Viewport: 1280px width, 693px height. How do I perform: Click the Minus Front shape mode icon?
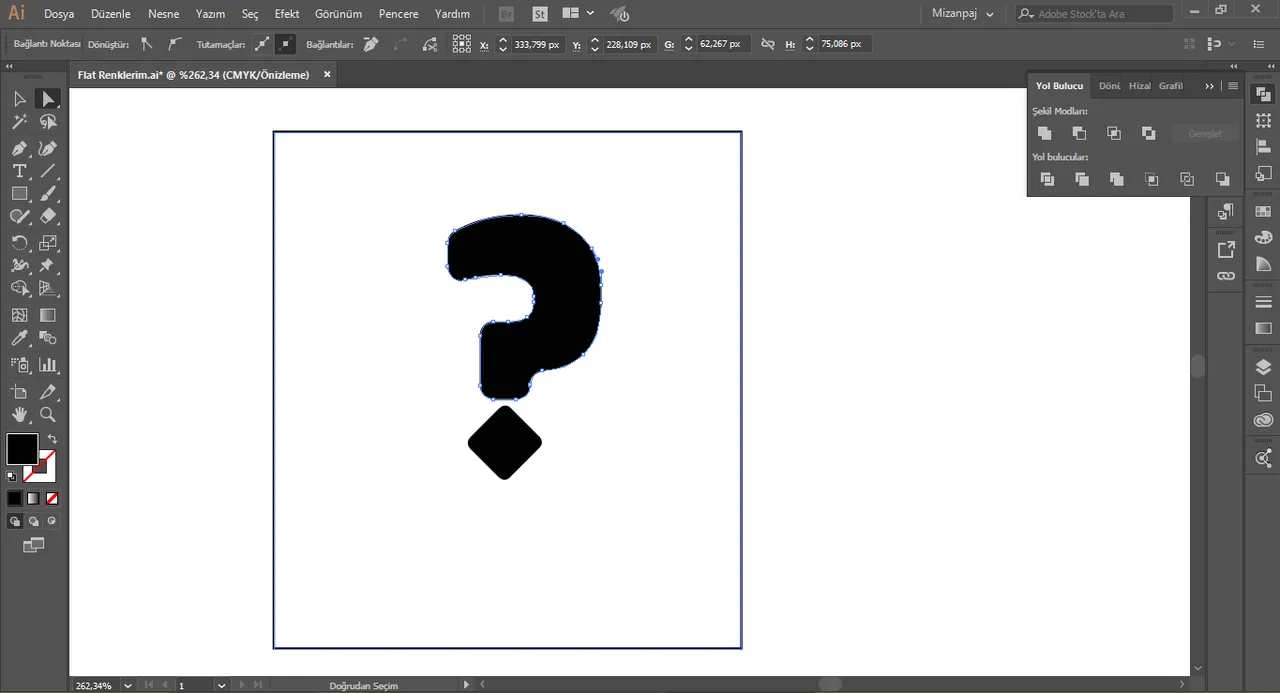[x=1079, y=133]
